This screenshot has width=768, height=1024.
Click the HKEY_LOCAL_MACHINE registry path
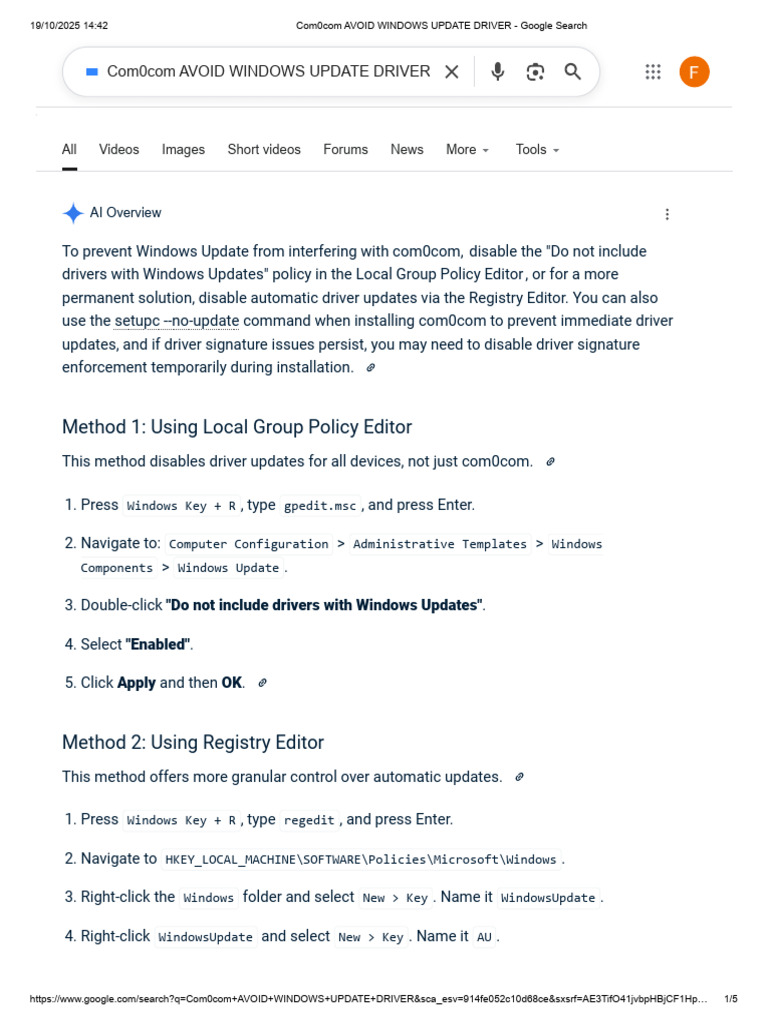click(x=360, y=859)
